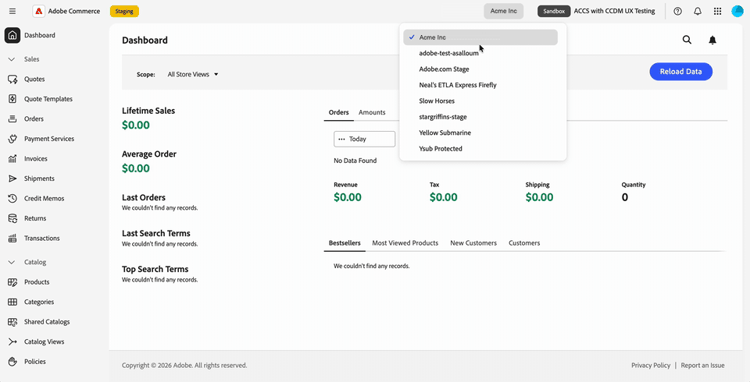This screenshot has width=750, height=382.
Task: Click the Dashboard home icon in sidebar
Action: pos(12,35)
